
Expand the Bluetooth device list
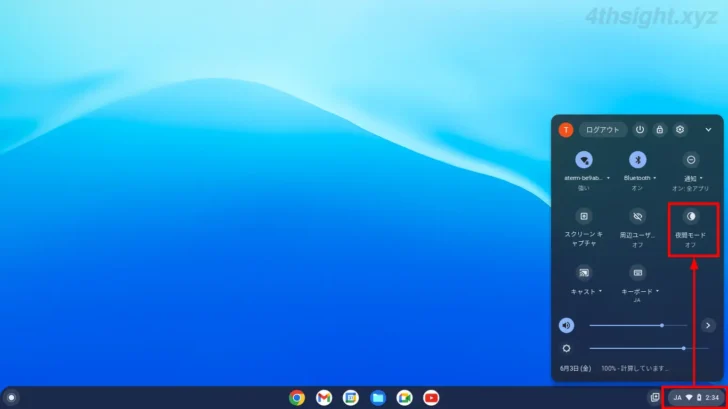tap(640, 178)
